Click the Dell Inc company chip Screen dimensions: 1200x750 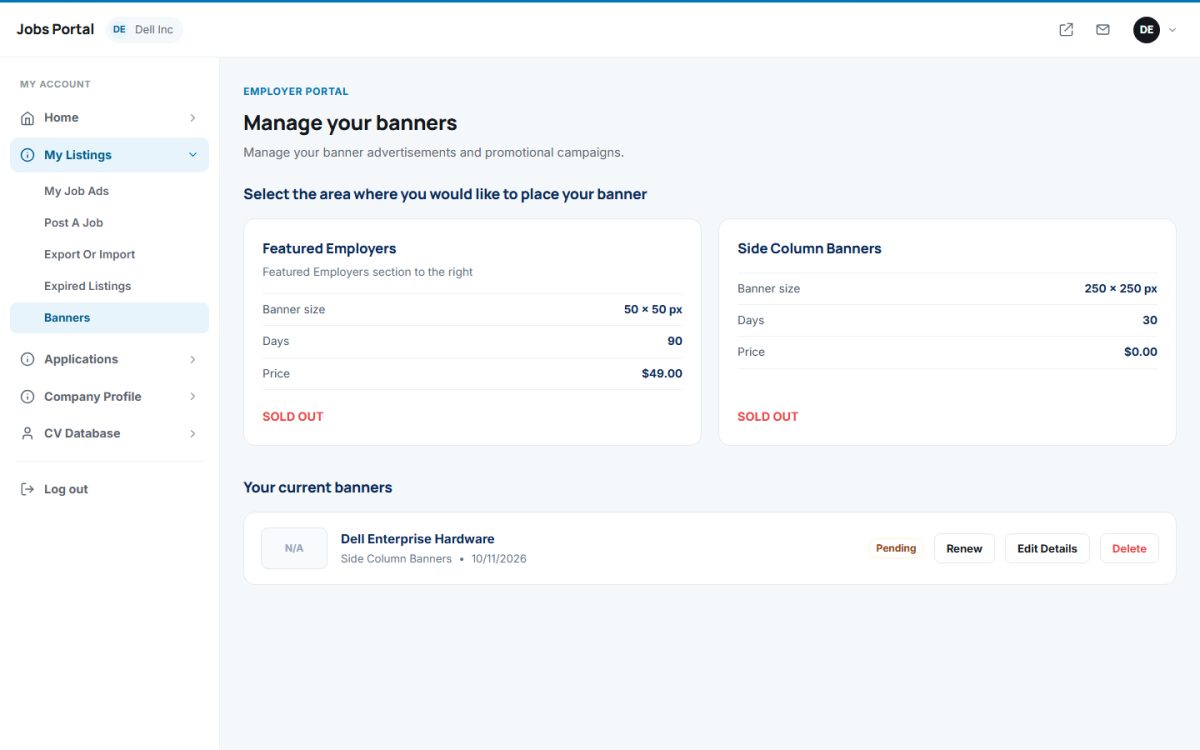click(144, 30)
